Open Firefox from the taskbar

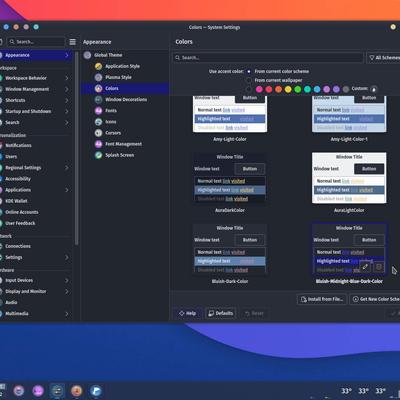tap(77, 390)
